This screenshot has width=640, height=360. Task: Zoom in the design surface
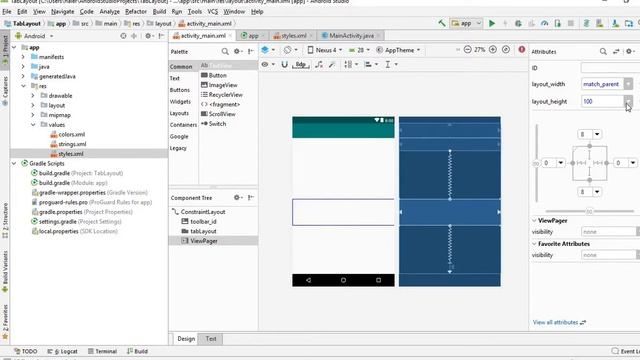493,50
